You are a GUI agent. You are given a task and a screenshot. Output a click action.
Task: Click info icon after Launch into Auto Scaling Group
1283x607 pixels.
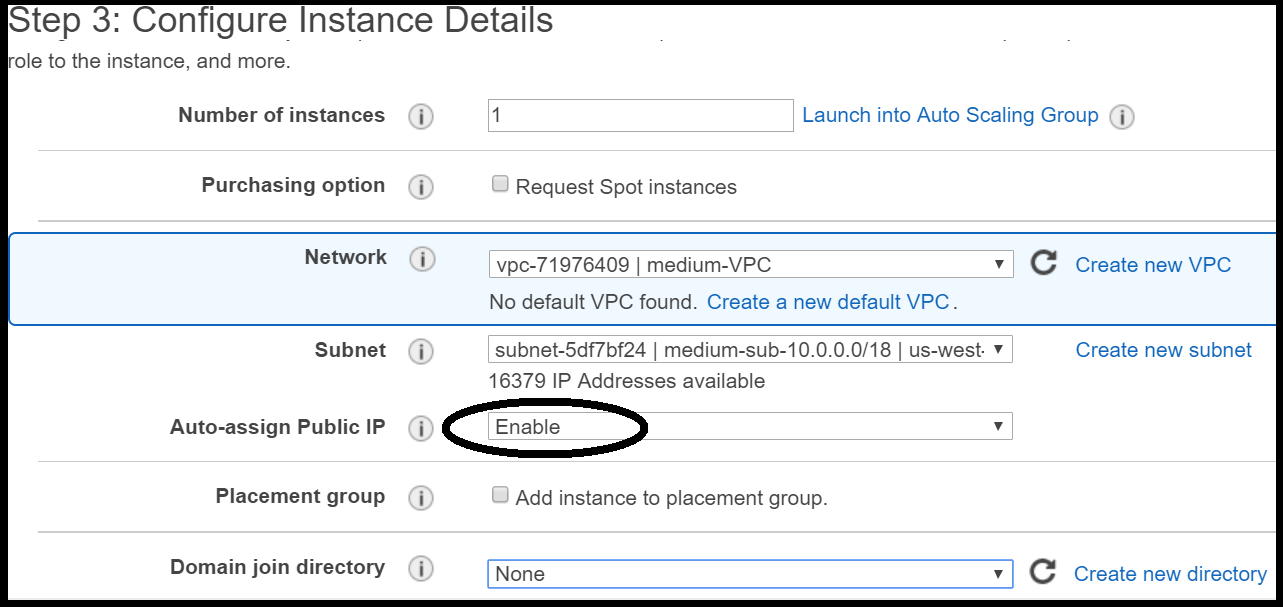(1122, 117)
